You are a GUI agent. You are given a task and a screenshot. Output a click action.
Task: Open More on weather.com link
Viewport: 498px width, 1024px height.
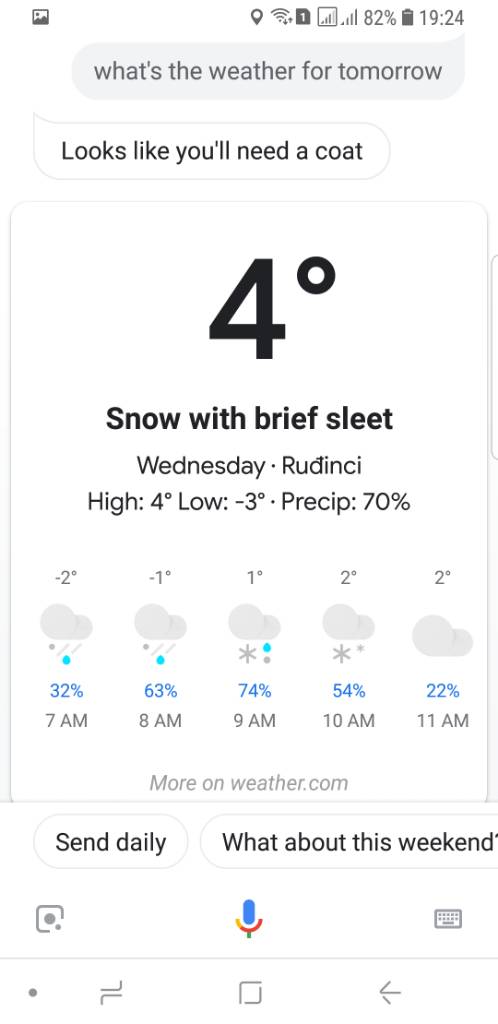tap(249, 782)
